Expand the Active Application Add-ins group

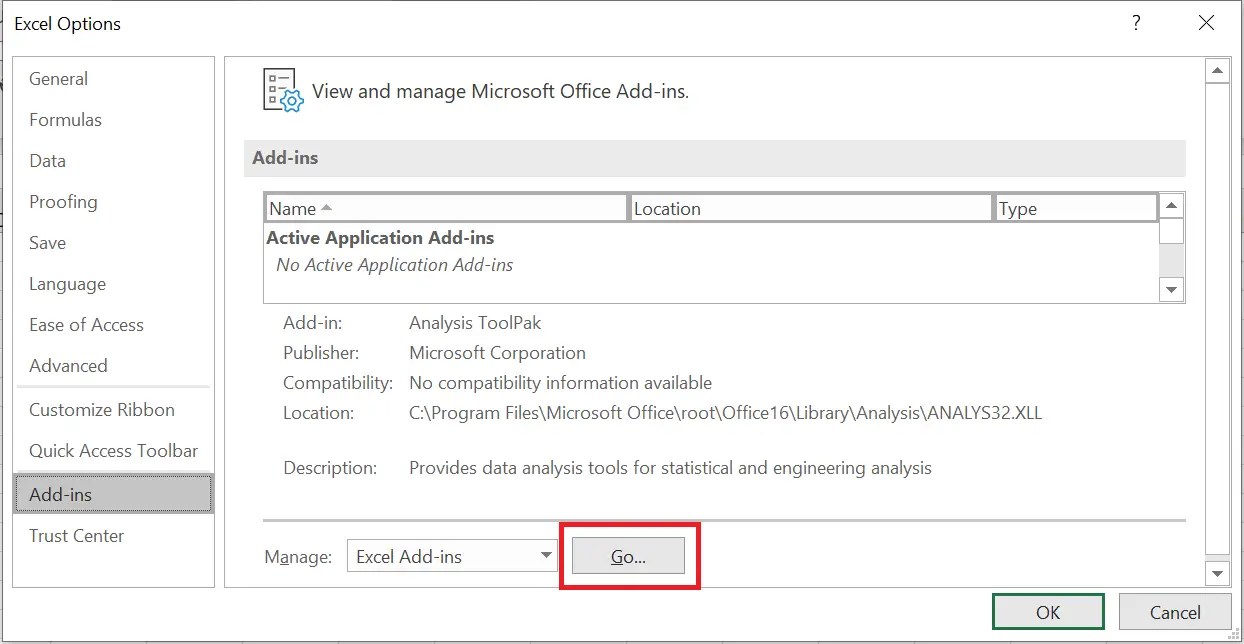[380, 237]
